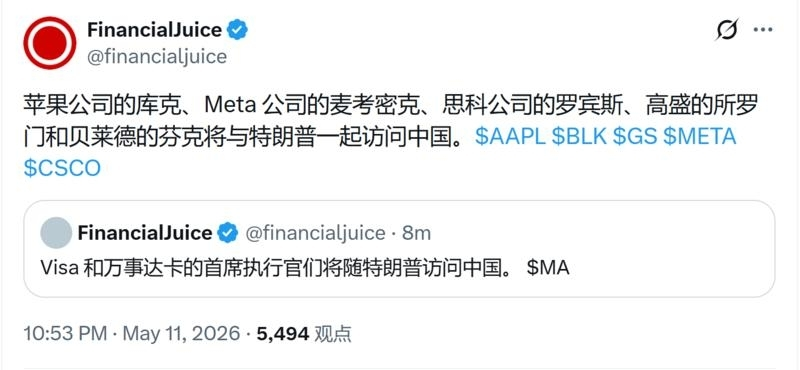
Task: Click the 8m timestamp in the quoted tweet
Action: pyautogui.click(x=416, y=233)
